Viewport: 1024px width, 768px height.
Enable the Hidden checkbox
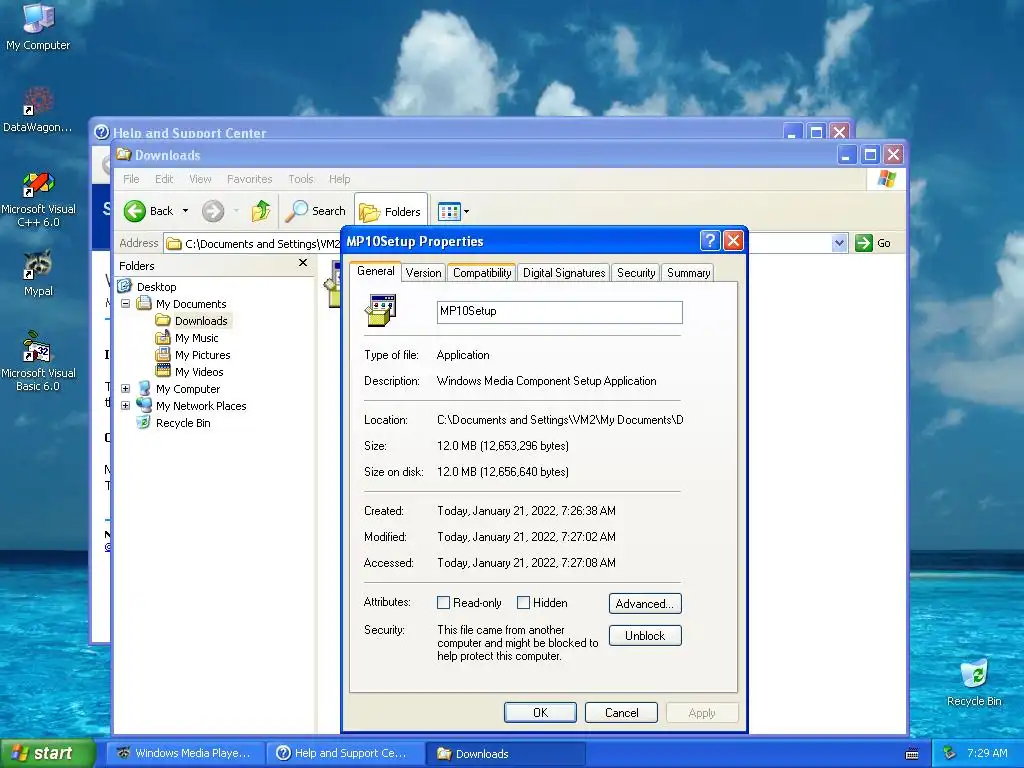click(523, 603)
